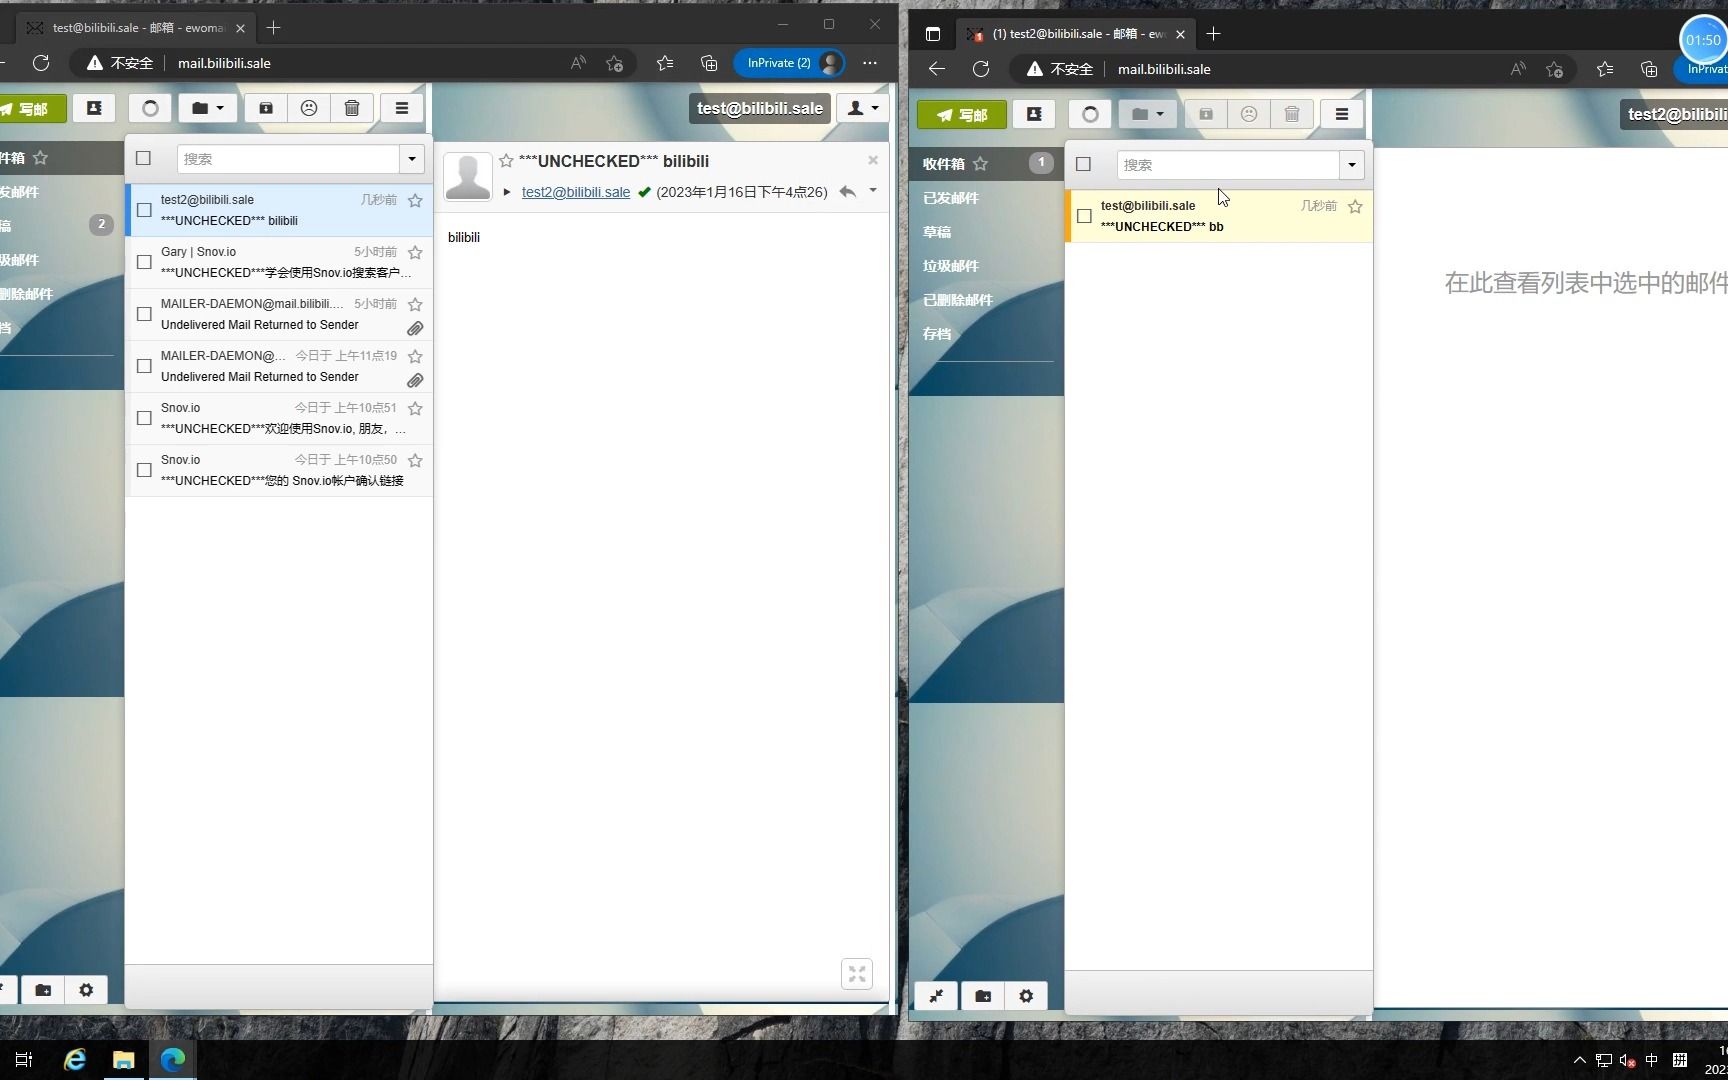
Task: Open InPrivate (2) profile button
Action: tap(790, 63)
